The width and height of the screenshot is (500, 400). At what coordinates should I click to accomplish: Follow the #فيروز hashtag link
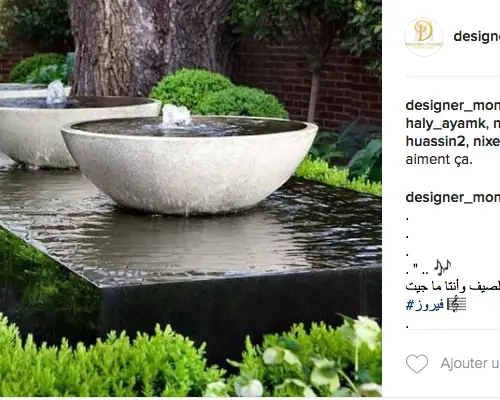coord(425,305)
